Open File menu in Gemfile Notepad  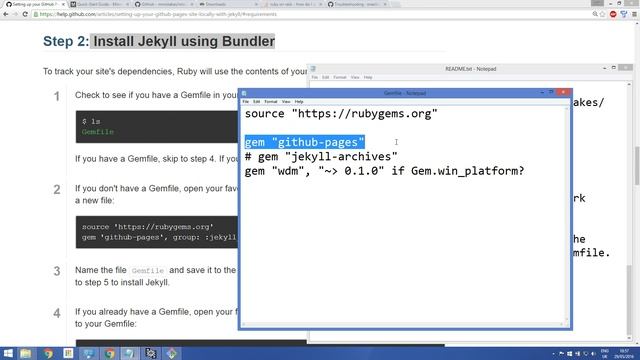pyautogui.click(x=246, y=102)
